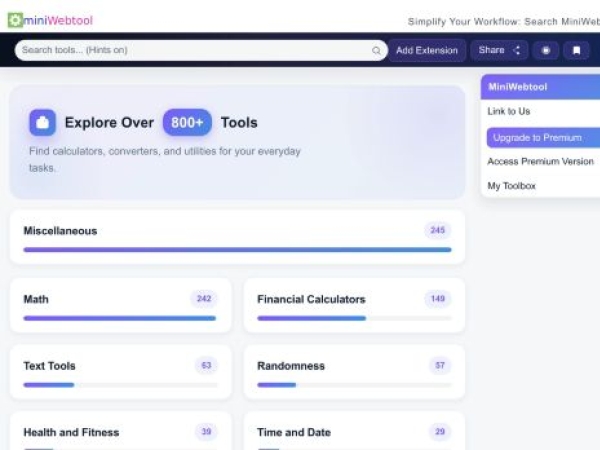
Task: Click the search magnifier icon
Action: pyautogui.click(x=376, y=50)
